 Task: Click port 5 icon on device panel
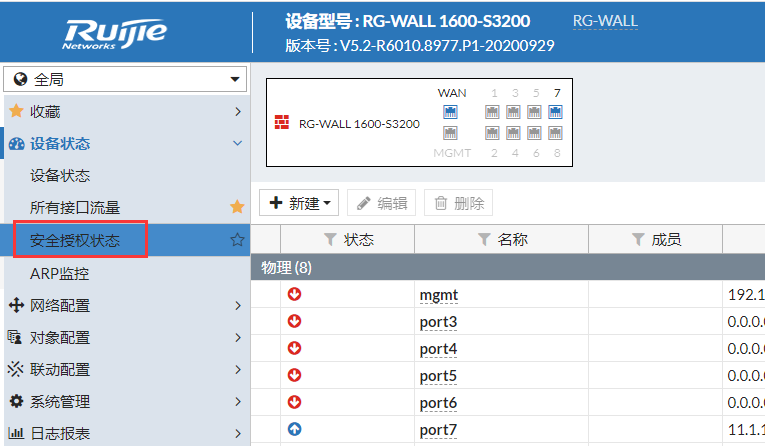[534, 112]
